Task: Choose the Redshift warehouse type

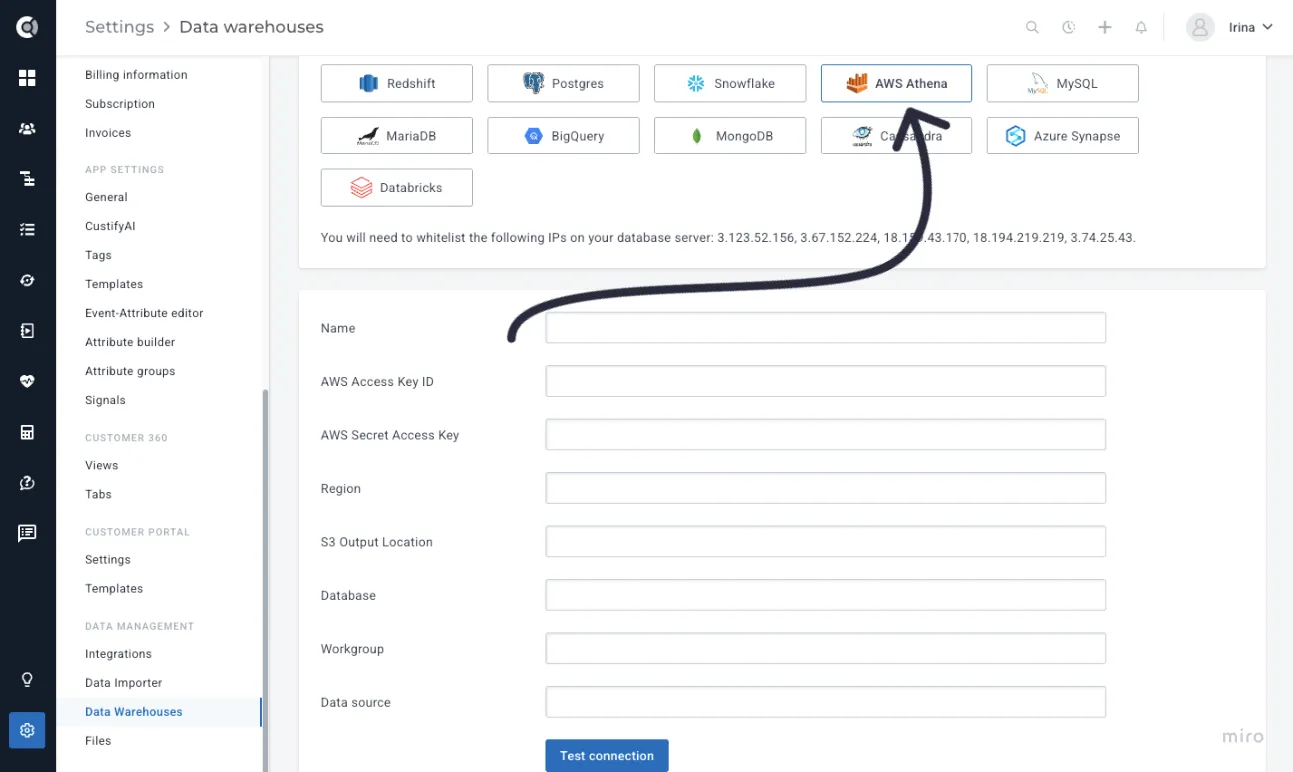Action: 397,83
